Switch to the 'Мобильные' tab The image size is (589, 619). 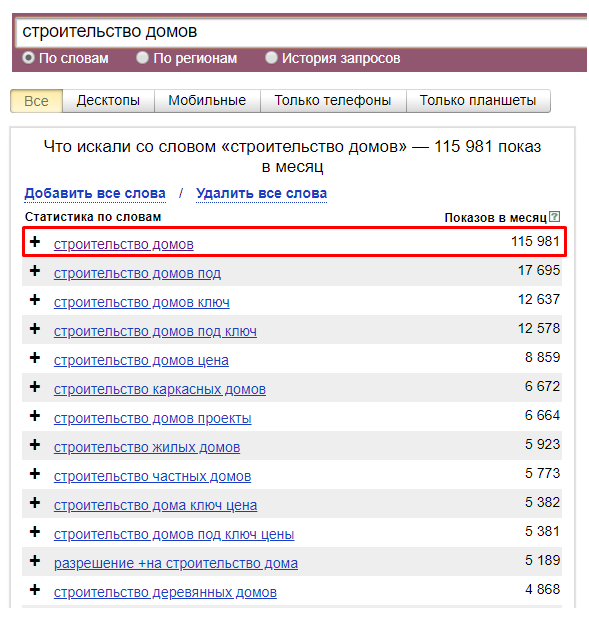[207, 101]
